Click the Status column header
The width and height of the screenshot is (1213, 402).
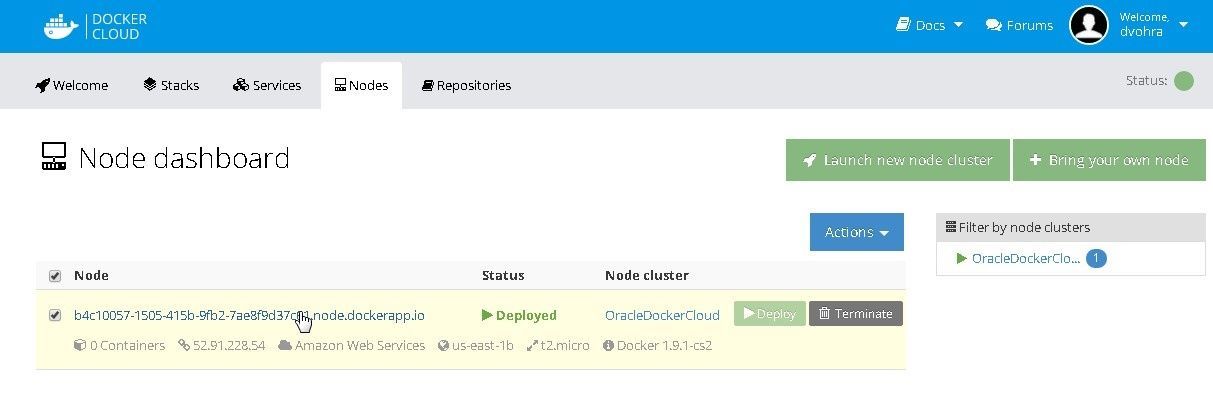coord(503,275)
